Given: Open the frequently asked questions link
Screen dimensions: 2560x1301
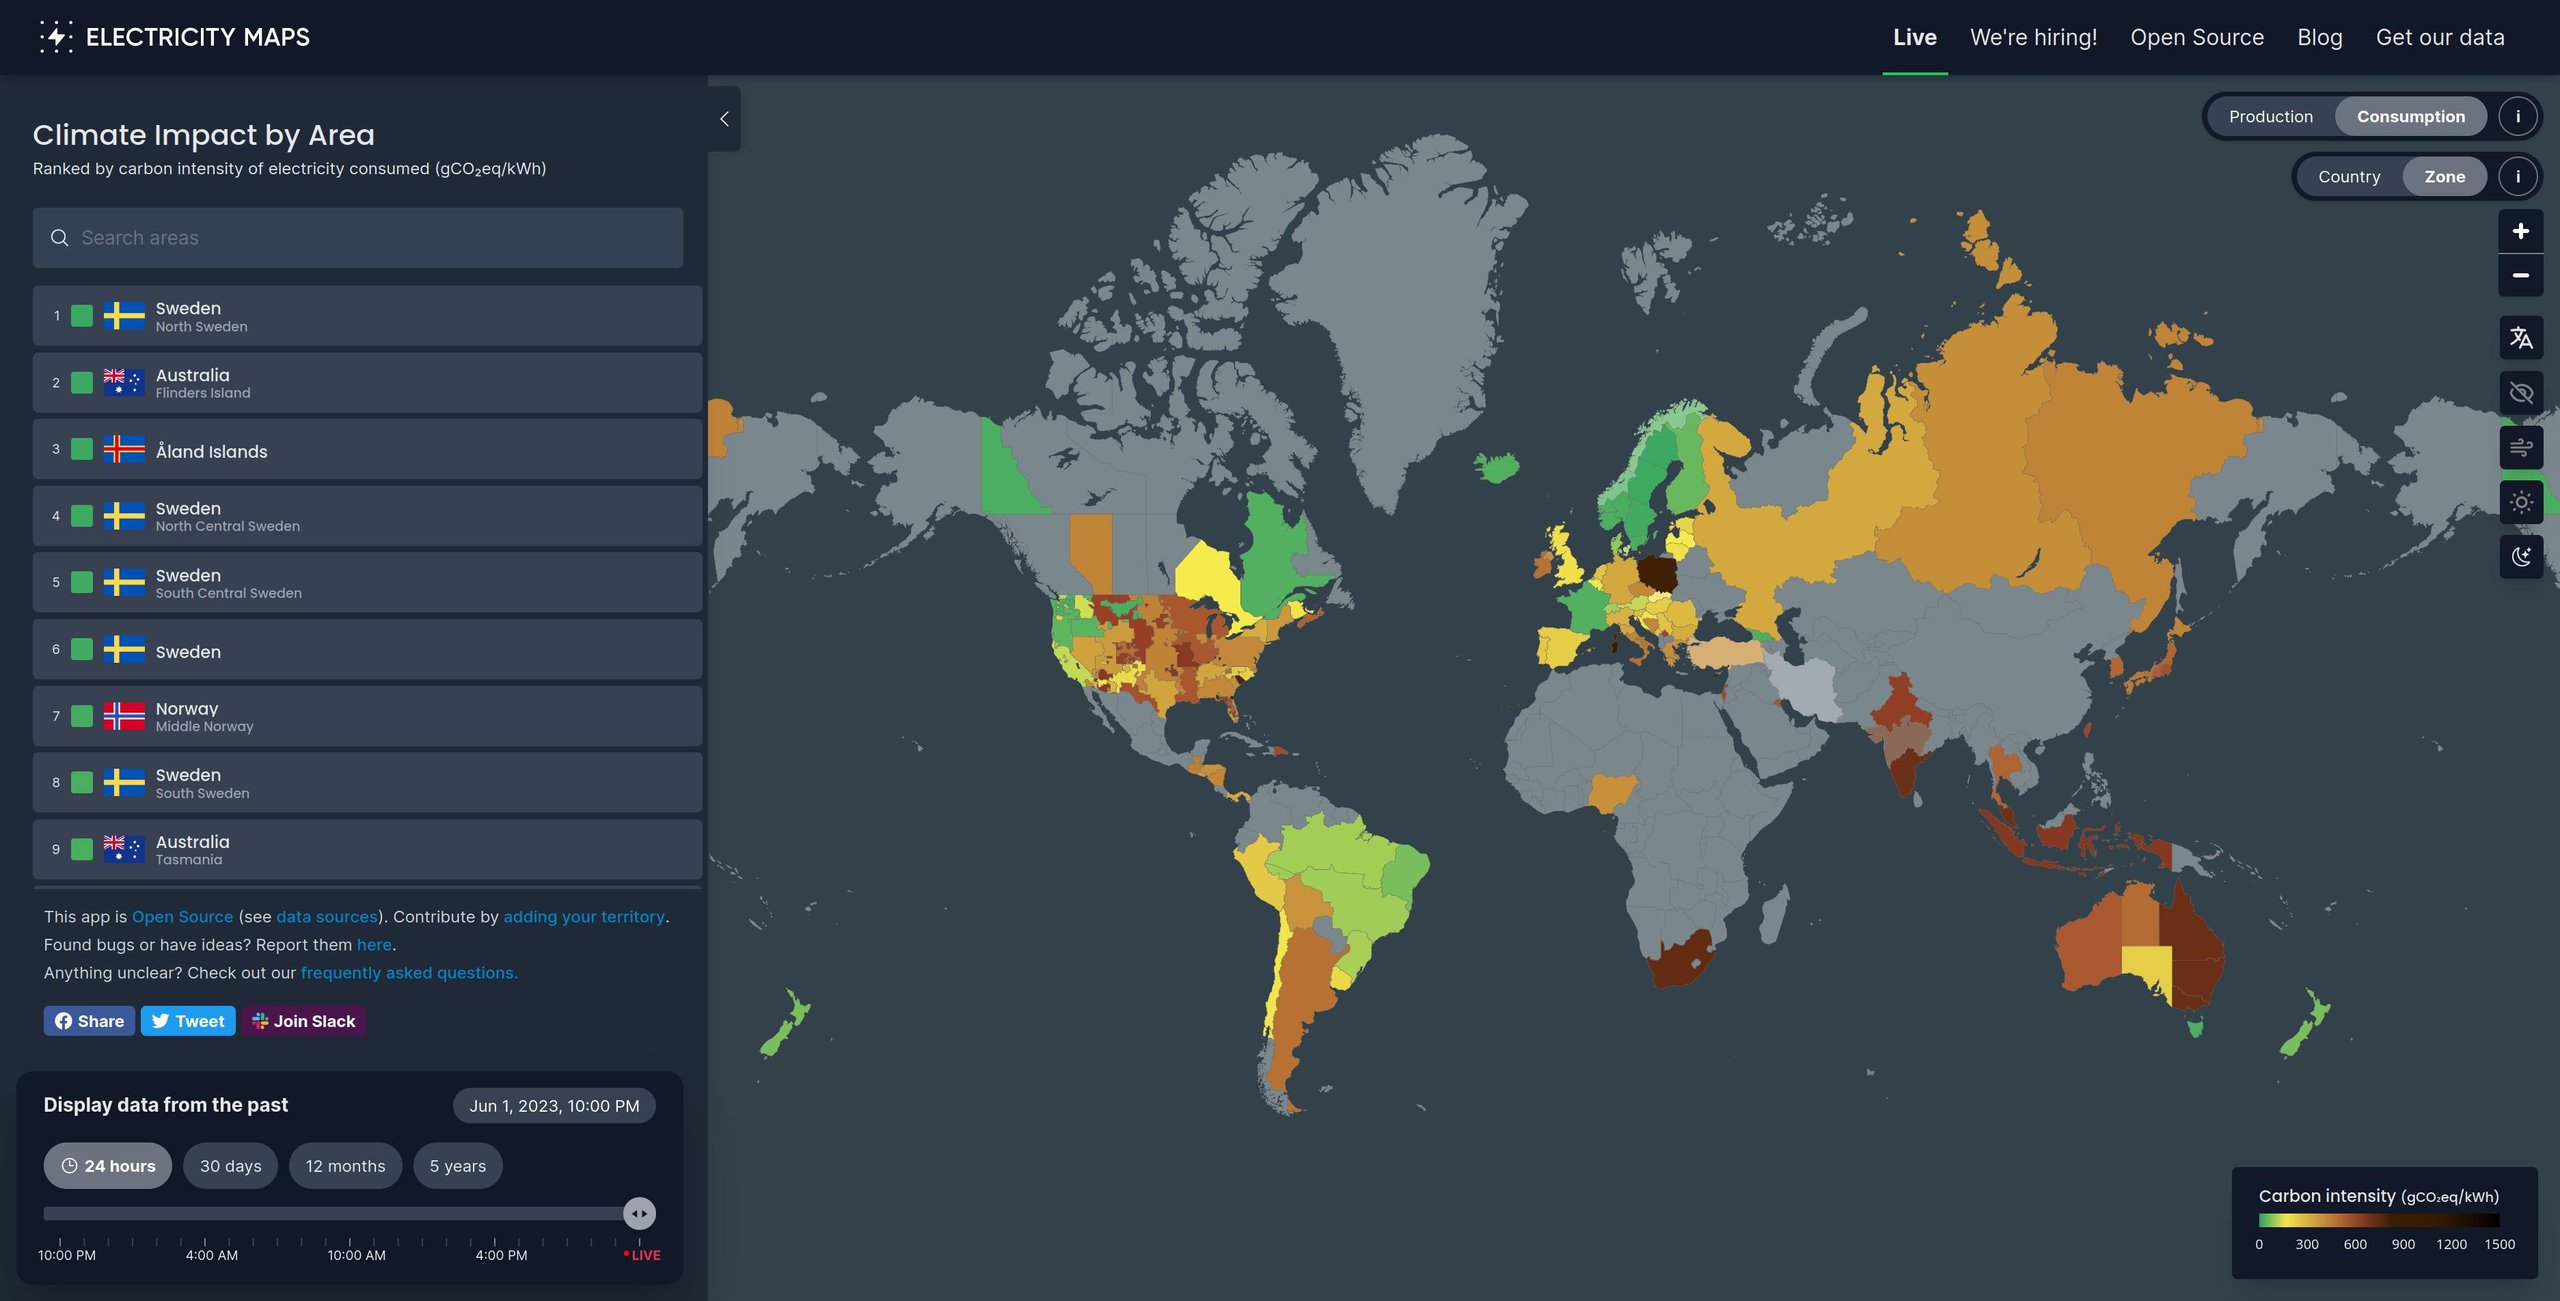Looking at the screenshot, I should click(408, 973).
